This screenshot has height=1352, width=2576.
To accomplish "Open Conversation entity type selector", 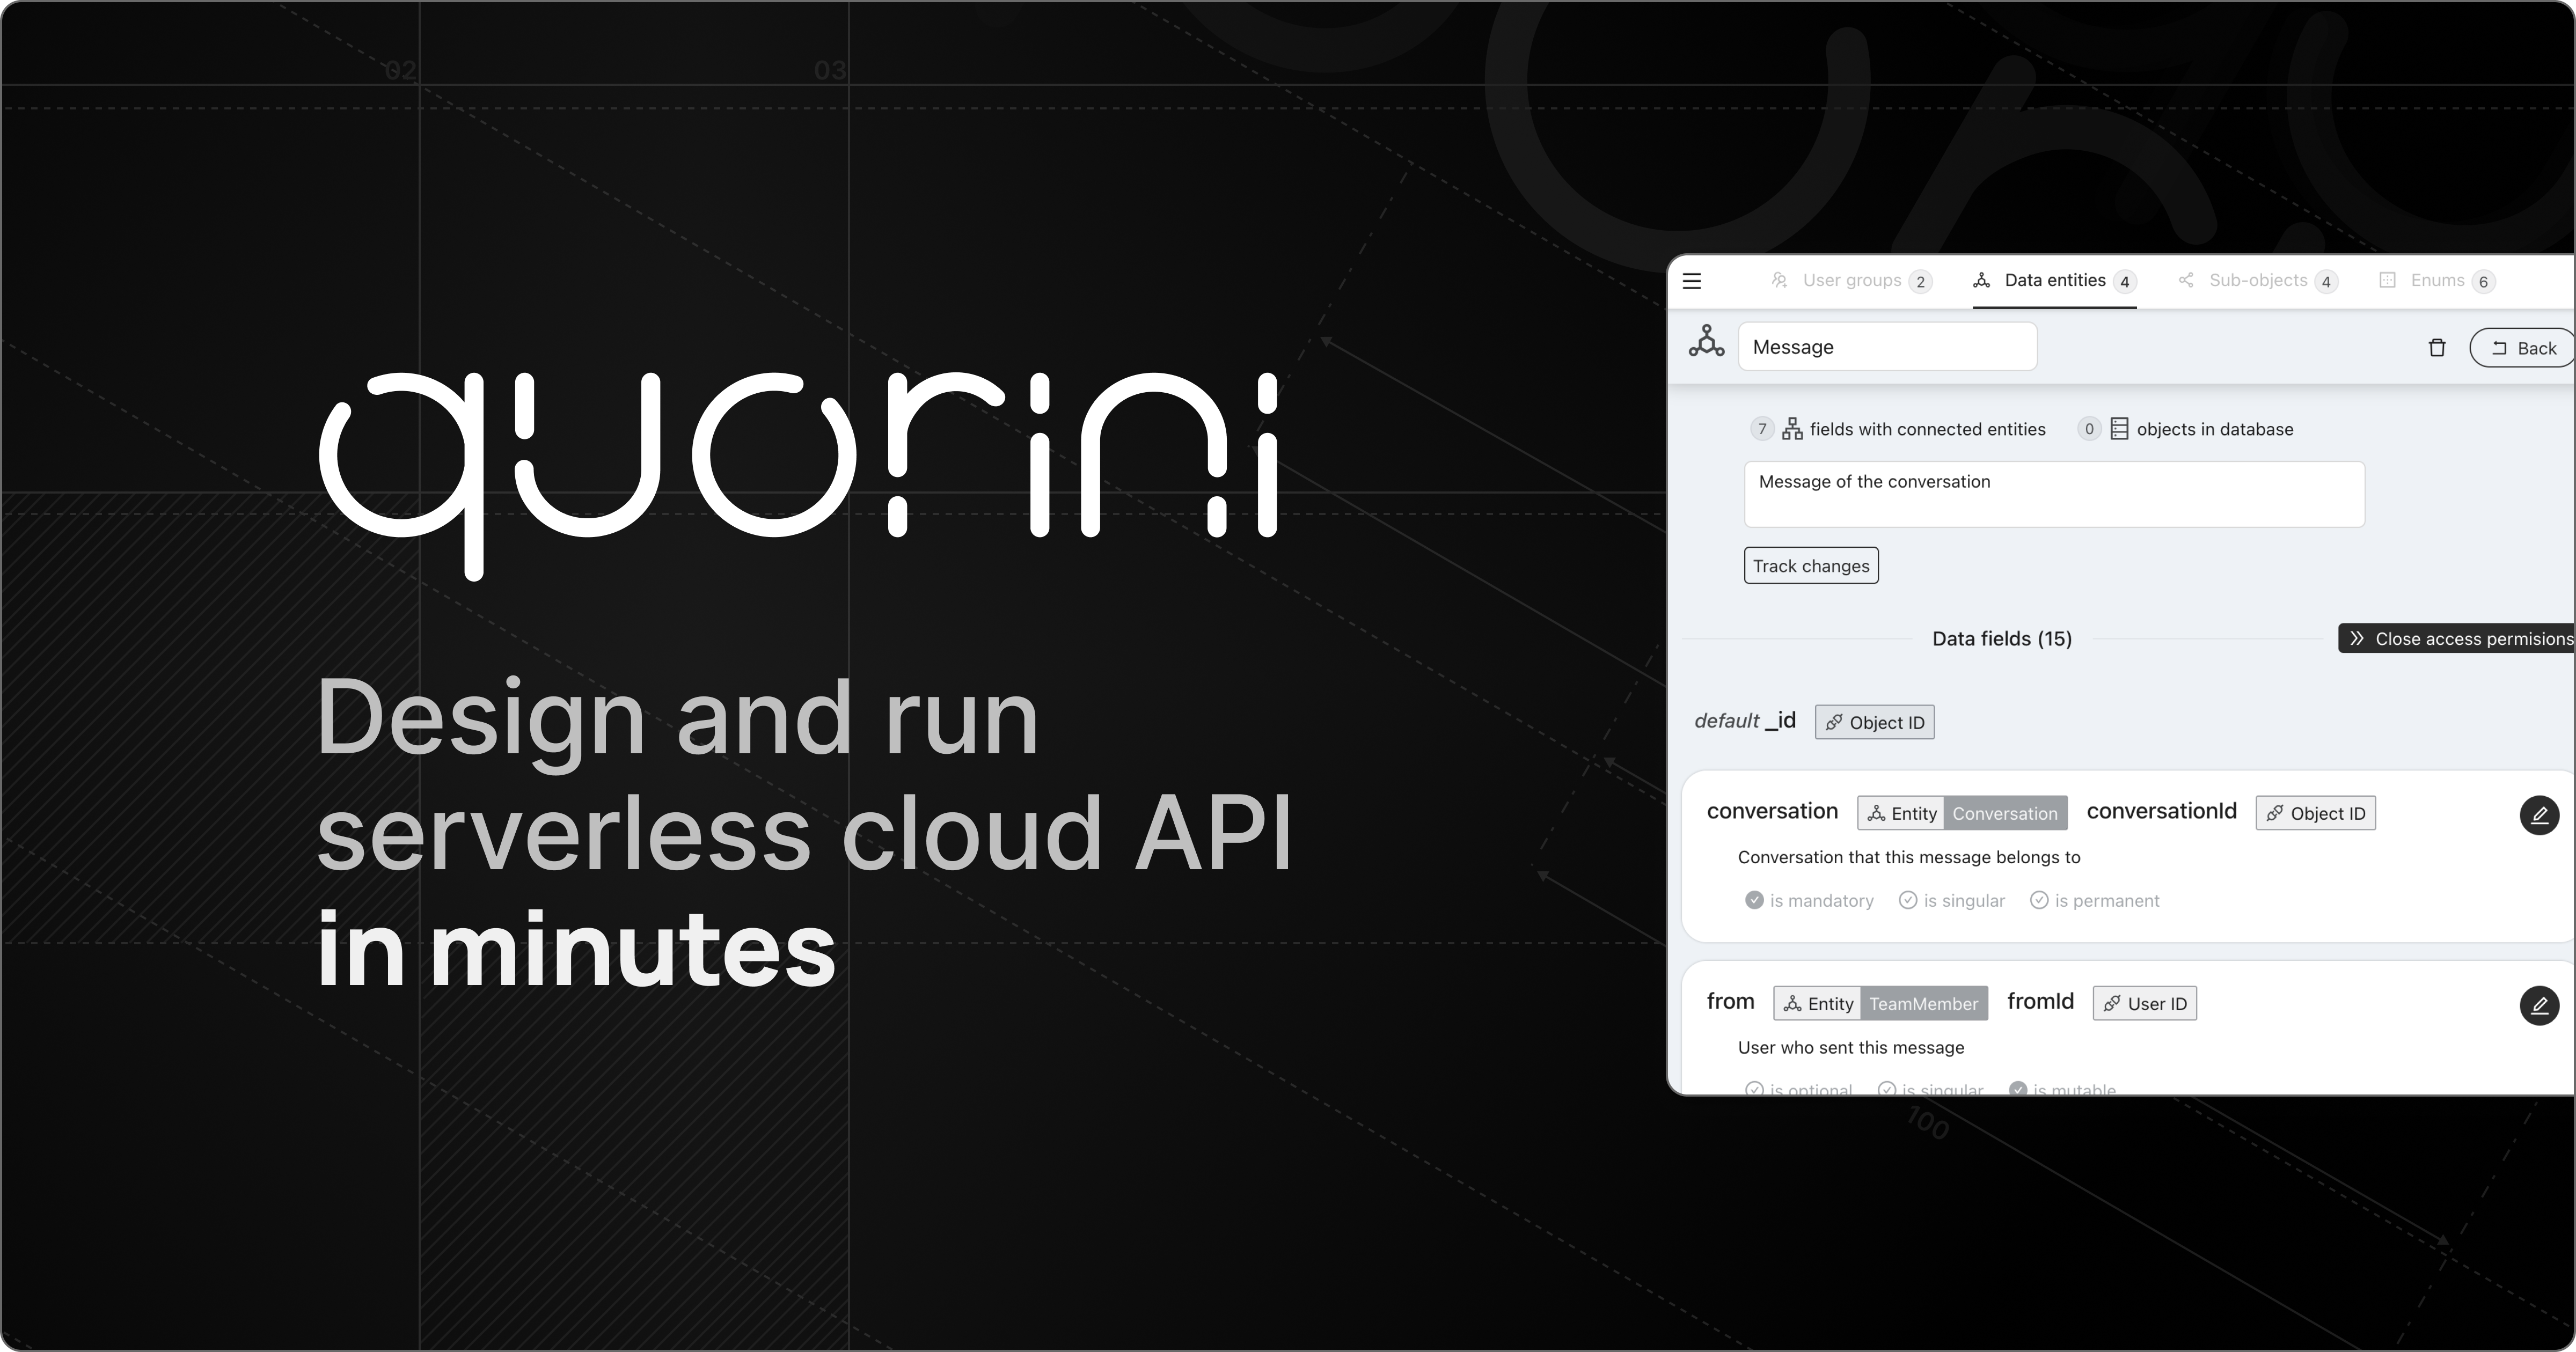I will [x=2004, y=813].
